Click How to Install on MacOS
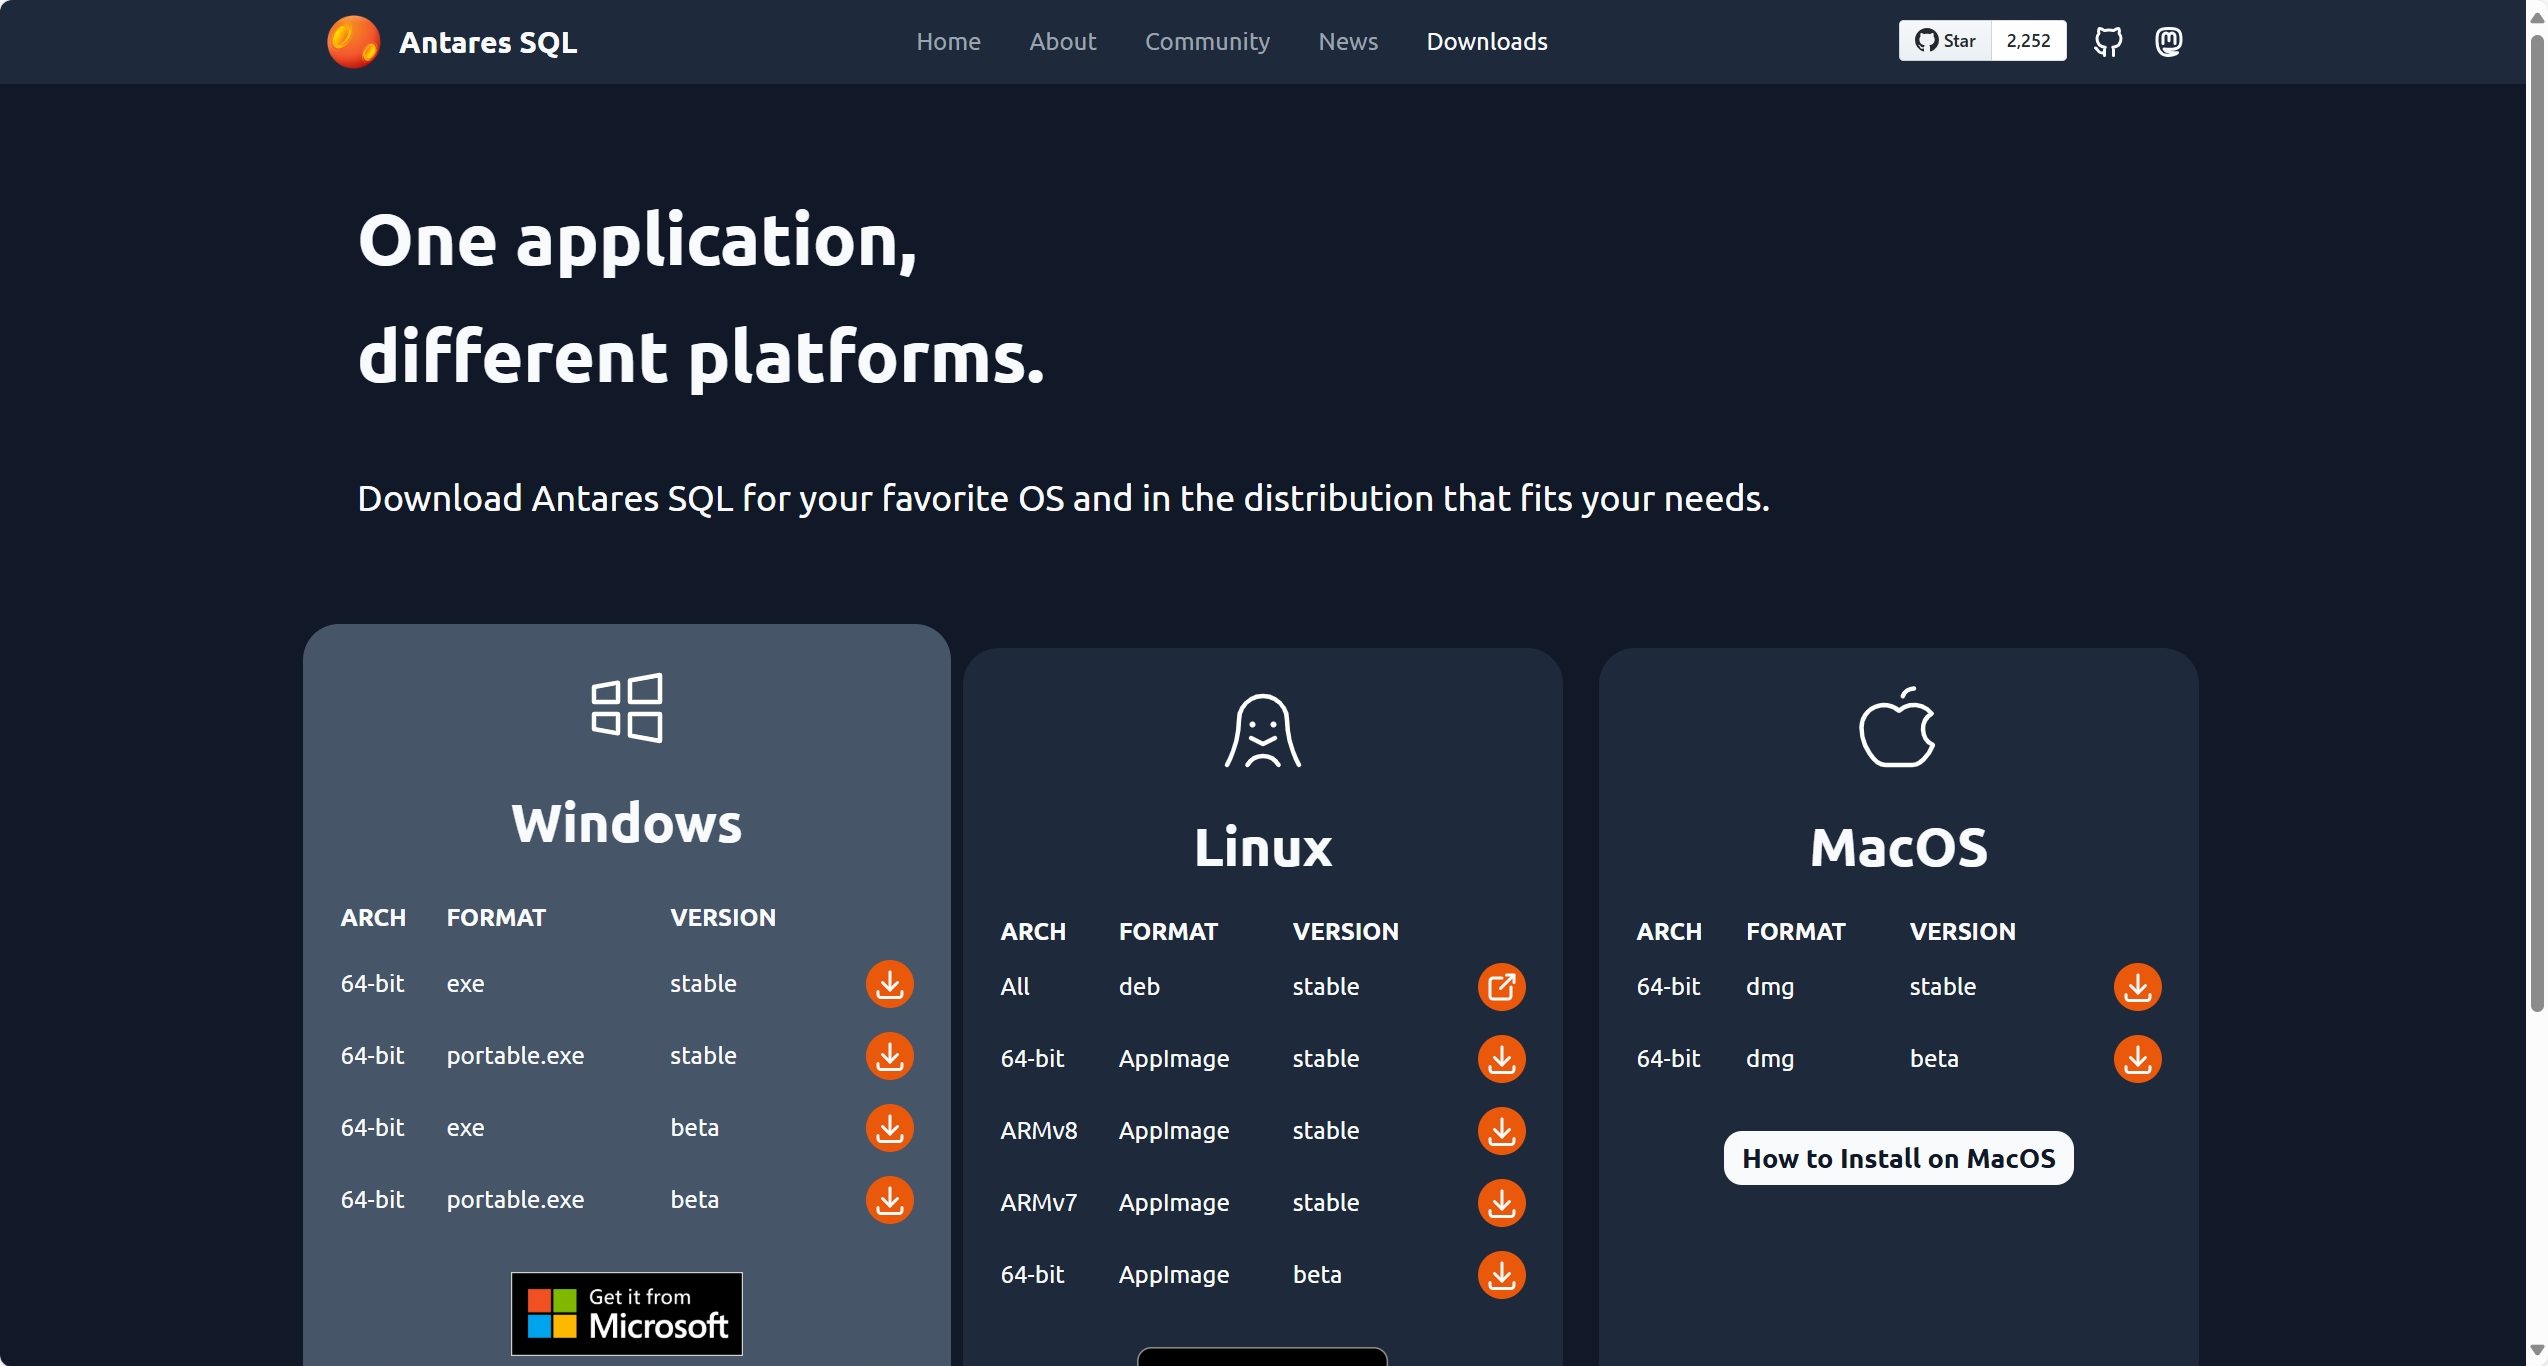Screen dimensions: 2548x1366 (x=1897, y=1158)
